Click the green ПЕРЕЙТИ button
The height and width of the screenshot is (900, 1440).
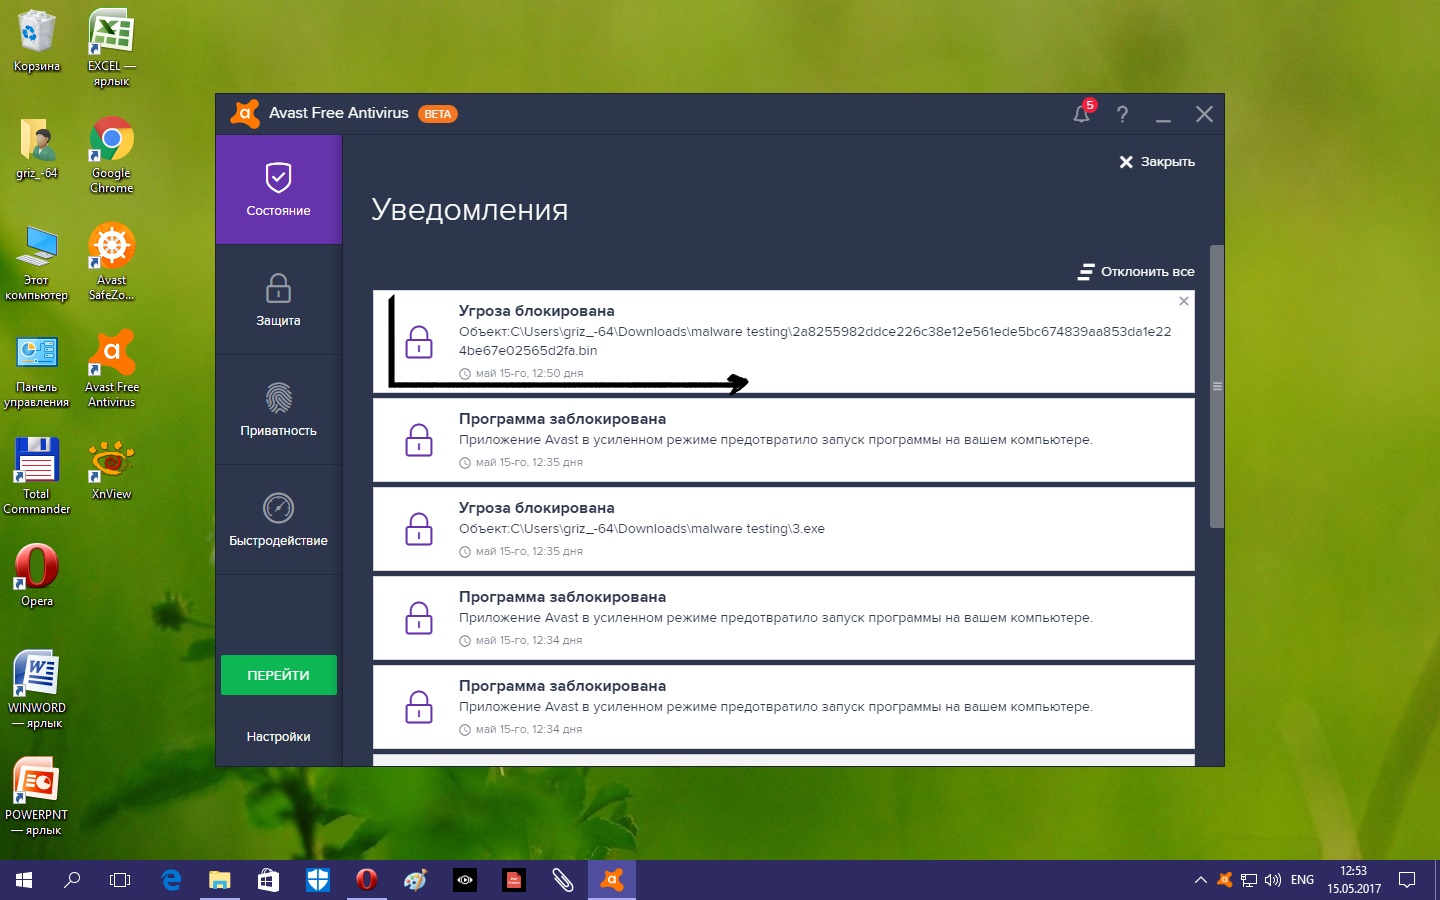(x=279, y=675)
